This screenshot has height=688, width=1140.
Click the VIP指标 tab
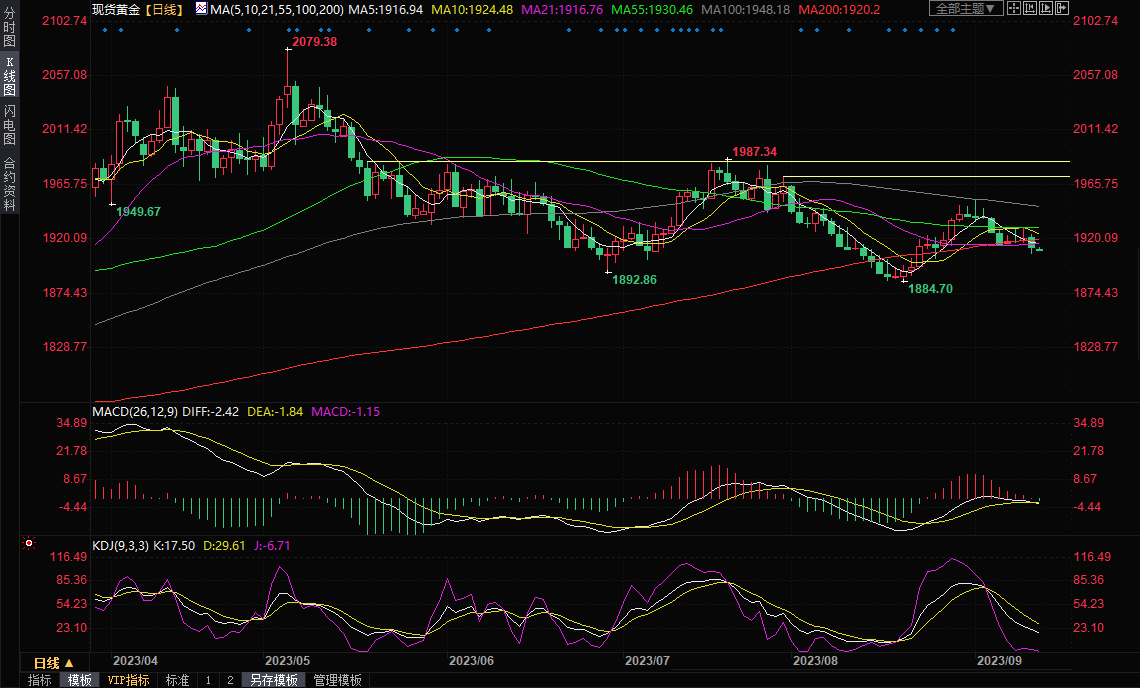coord(128,680)
